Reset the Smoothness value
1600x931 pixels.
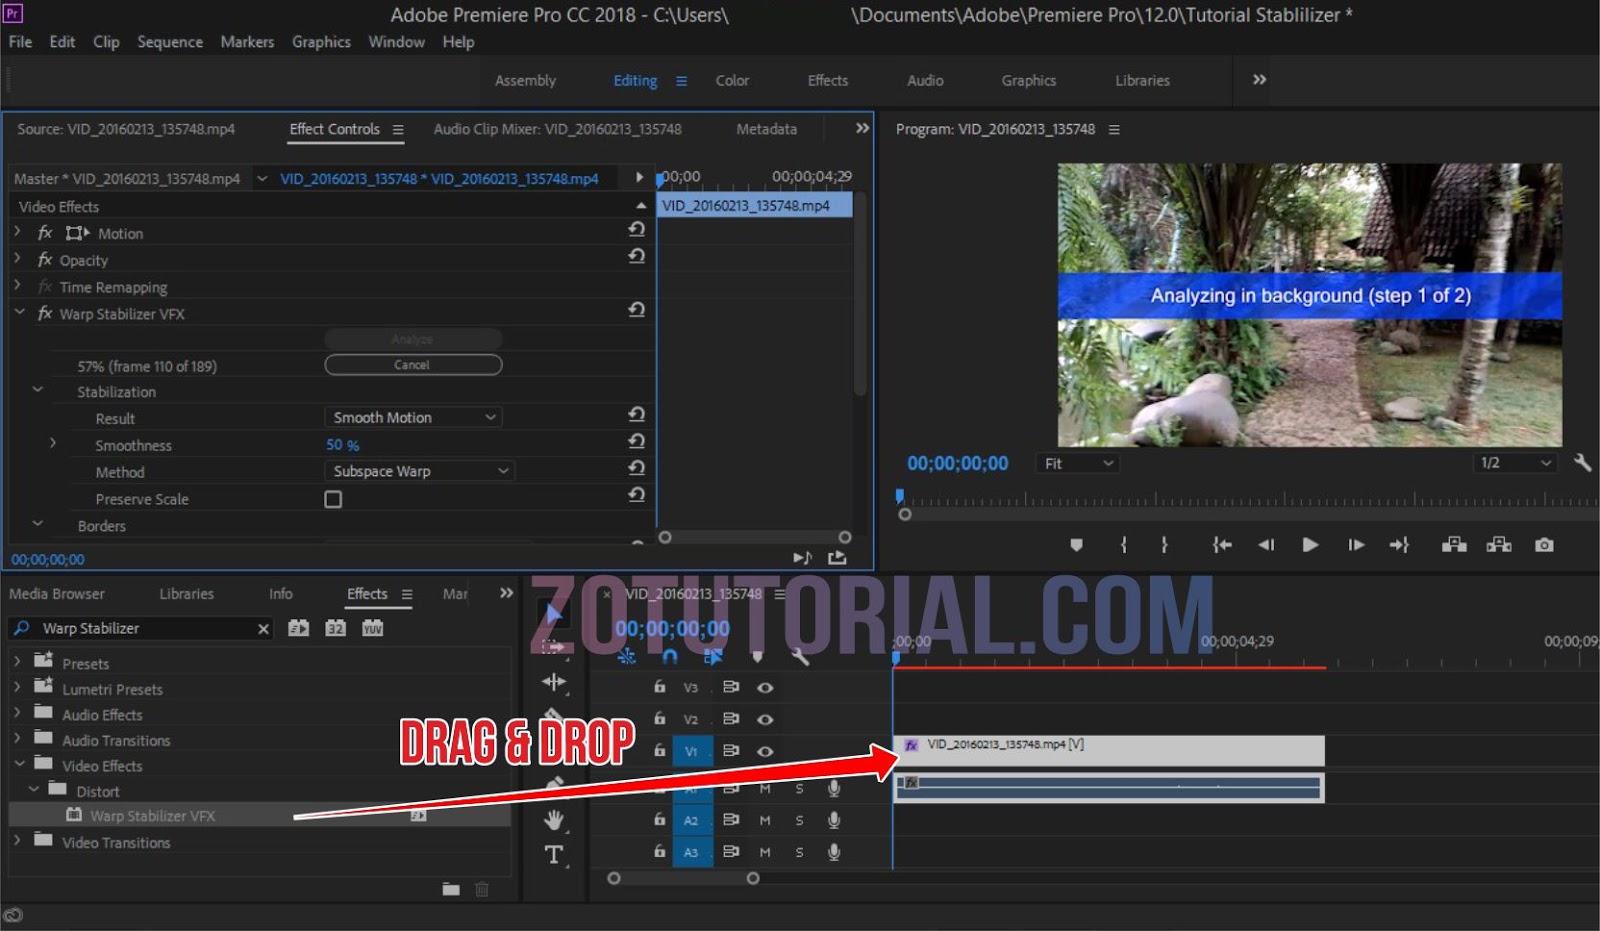636,441
